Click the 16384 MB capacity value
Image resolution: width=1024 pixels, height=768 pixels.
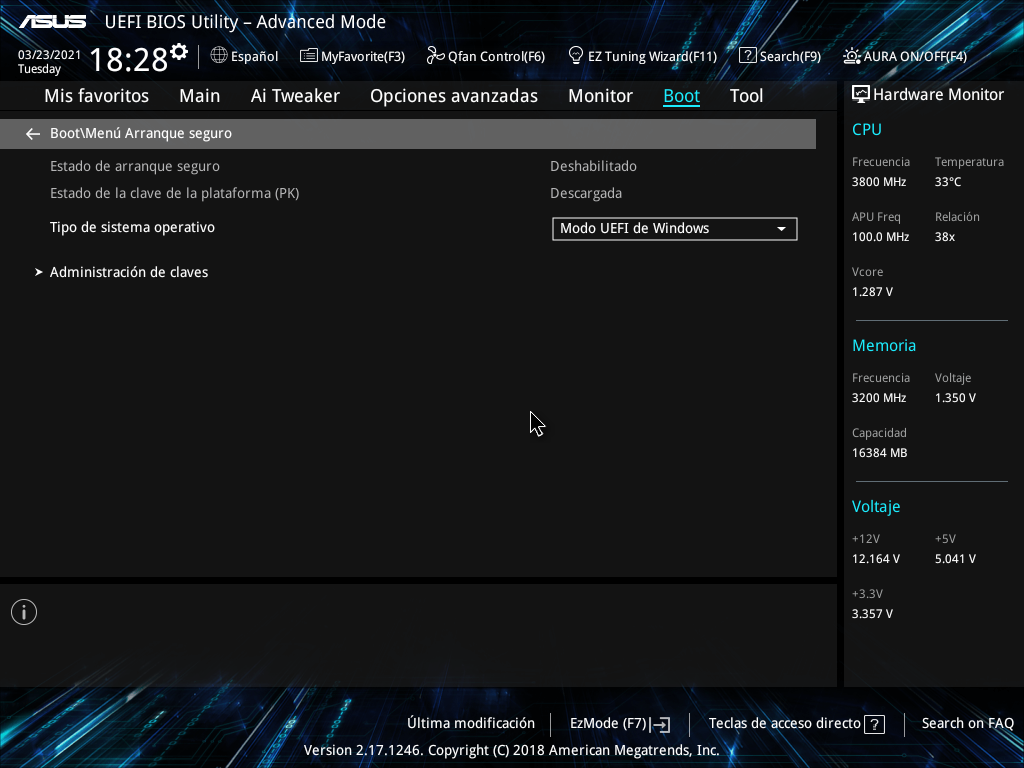880,453
